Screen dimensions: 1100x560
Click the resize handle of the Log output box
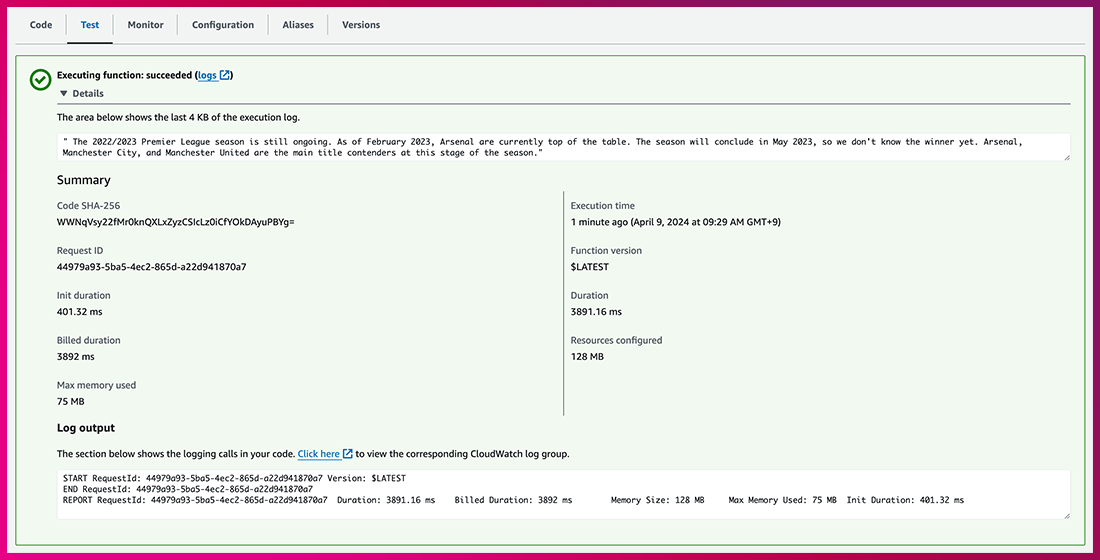pyautogui.click(x=1065, y=515)
